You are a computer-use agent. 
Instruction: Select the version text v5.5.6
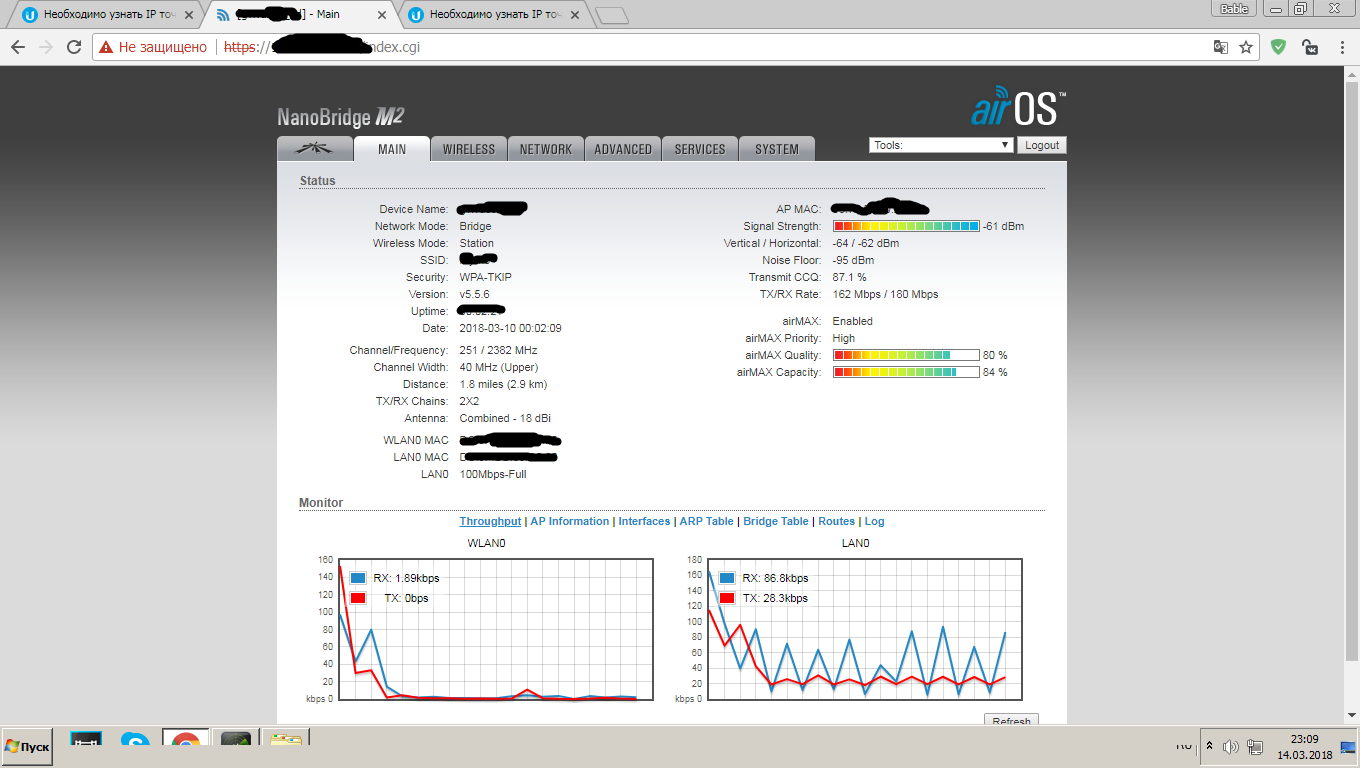[474, 294]
